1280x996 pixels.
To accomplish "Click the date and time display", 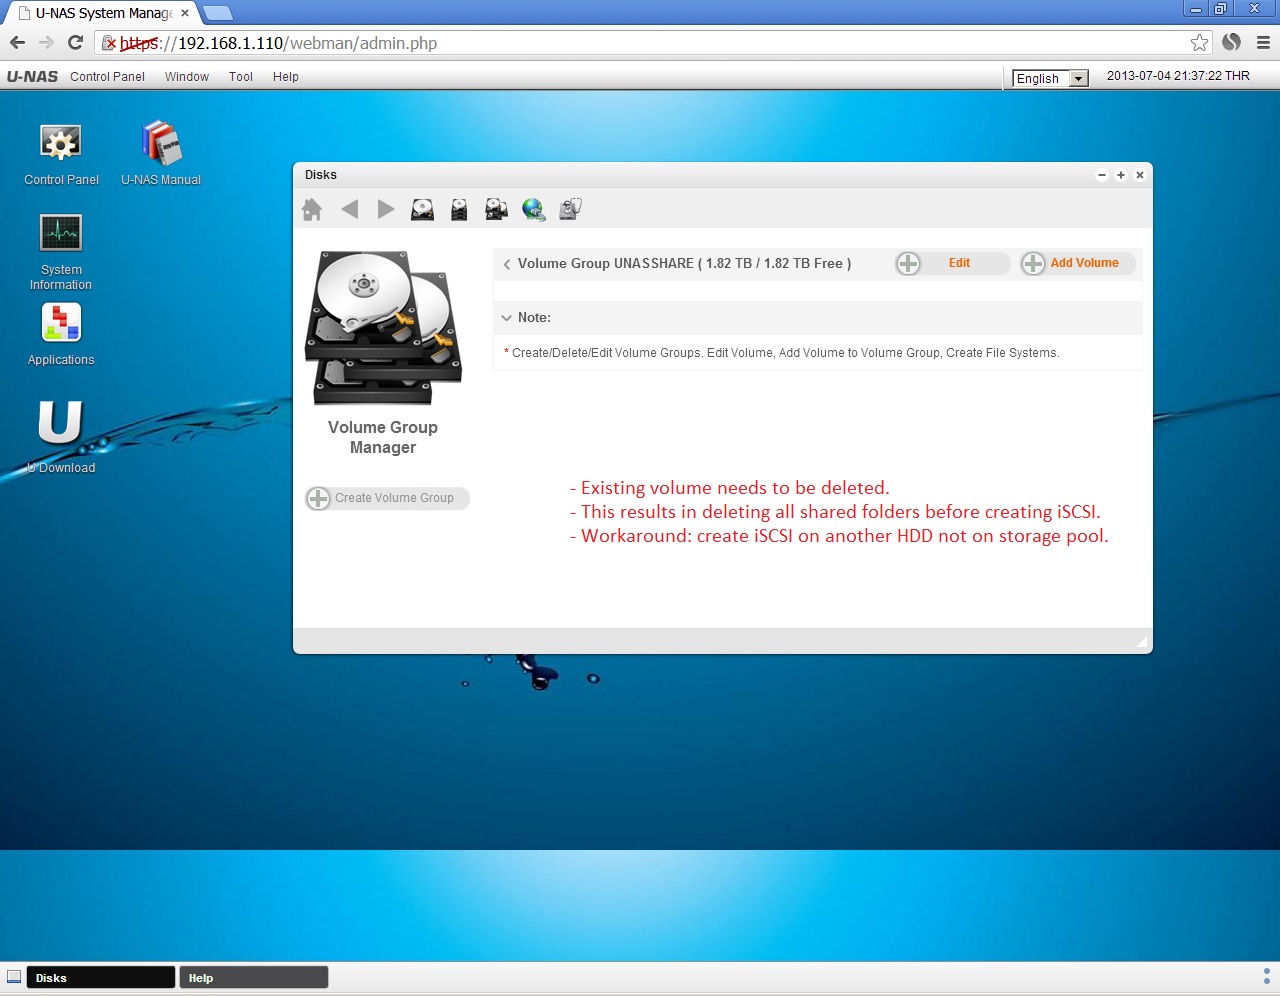I will [1178, 76].
